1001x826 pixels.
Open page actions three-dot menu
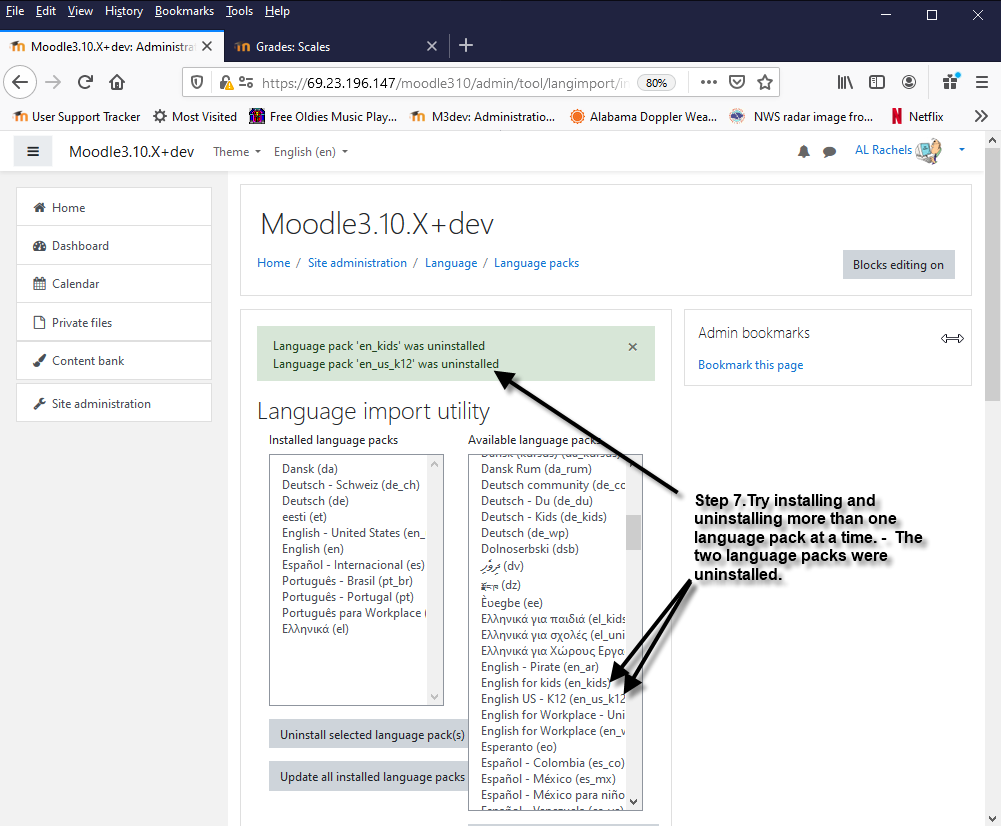(709, 82)
